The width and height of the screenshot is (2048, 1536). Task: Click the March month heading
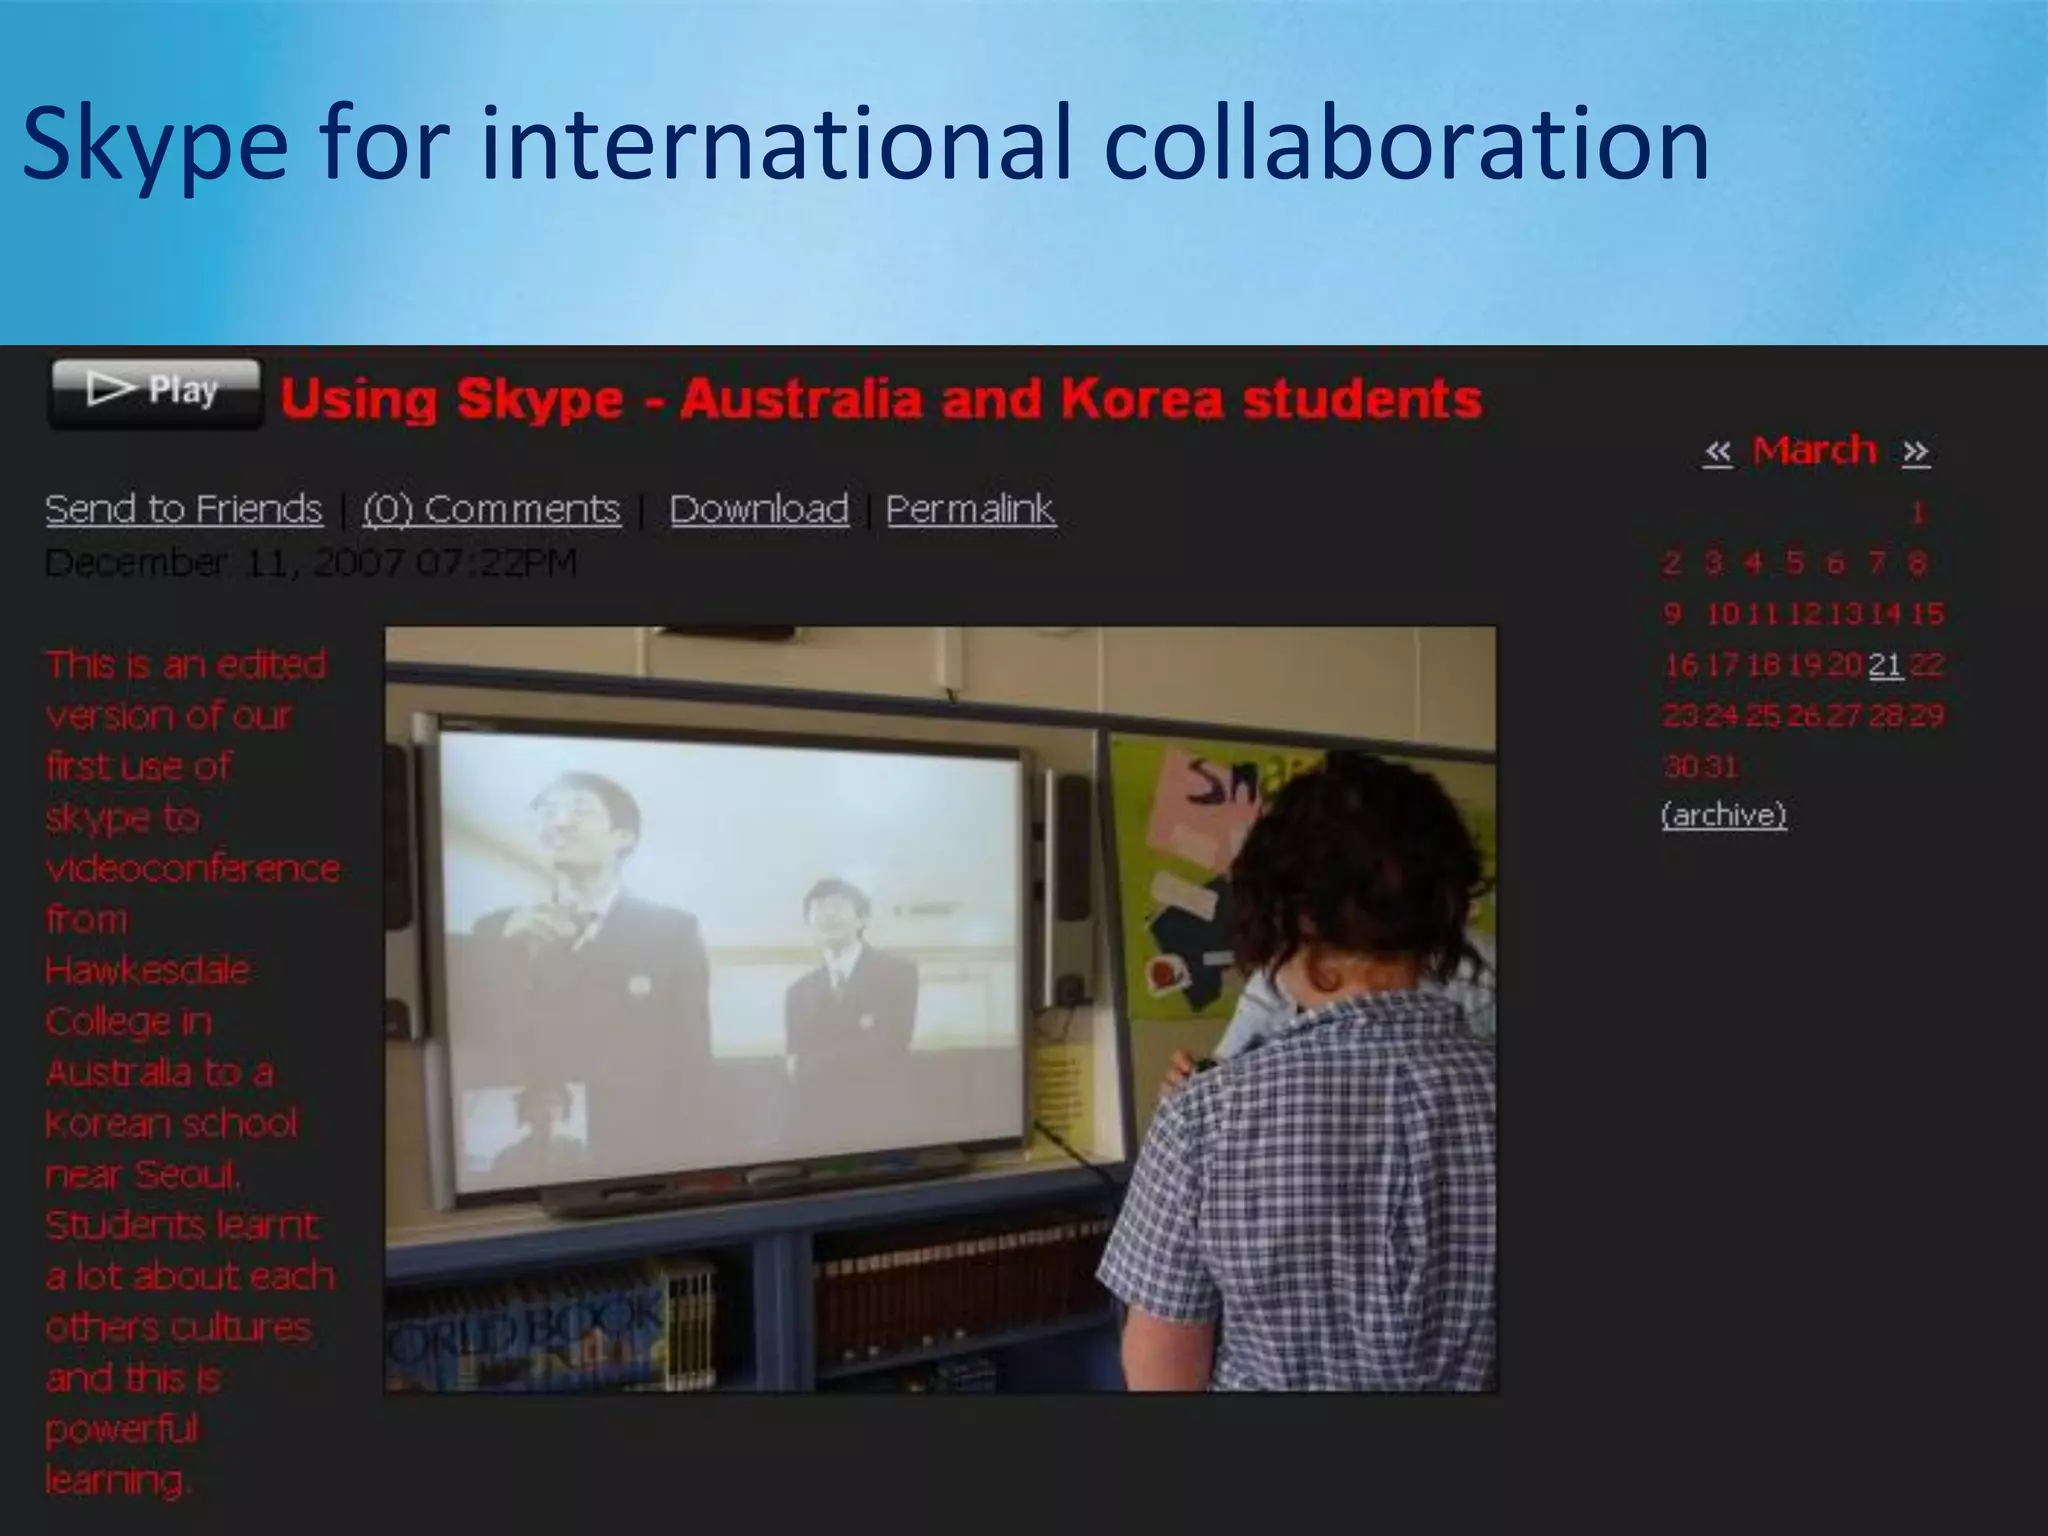[1815, 451]
